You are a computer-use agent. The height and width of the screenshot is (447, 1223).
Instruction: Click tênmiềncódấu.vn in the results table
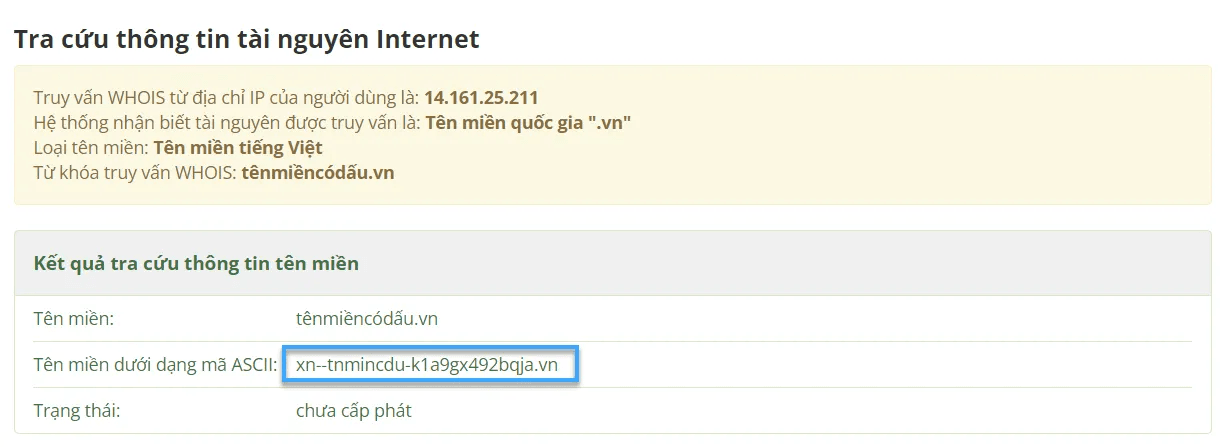(367, 319)
